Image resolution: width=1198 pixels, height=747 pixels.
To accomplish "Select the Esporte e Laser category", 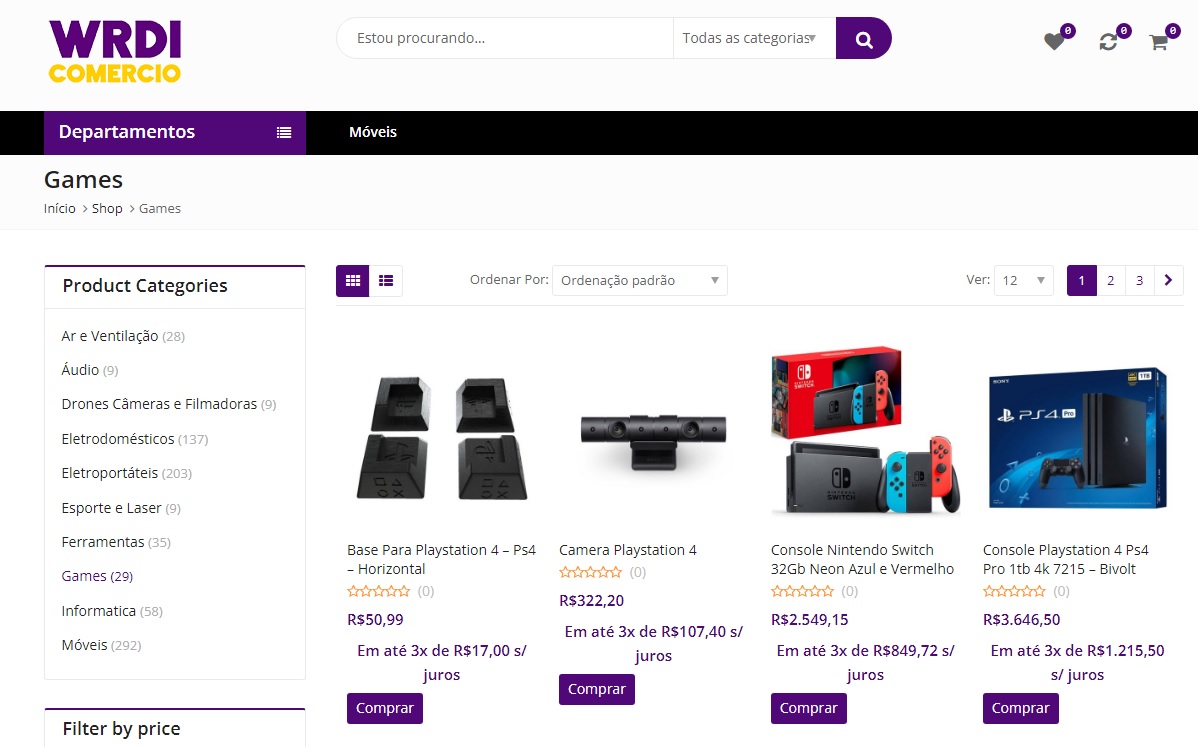I will click(x=112, y=508).
